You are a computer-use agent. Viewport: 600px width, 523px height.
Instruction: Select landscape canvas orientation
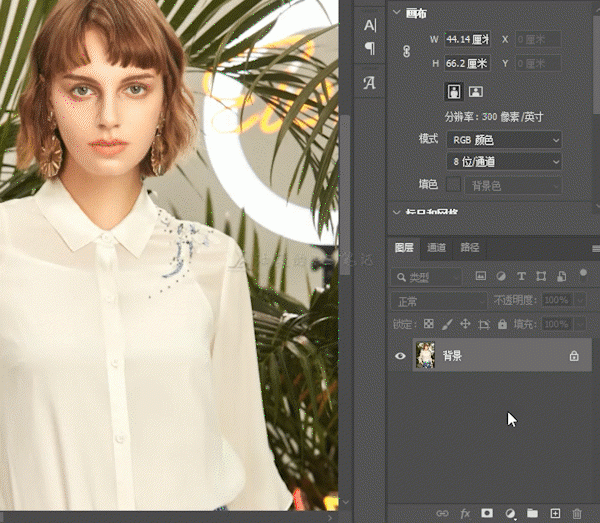tap(476, 92)
